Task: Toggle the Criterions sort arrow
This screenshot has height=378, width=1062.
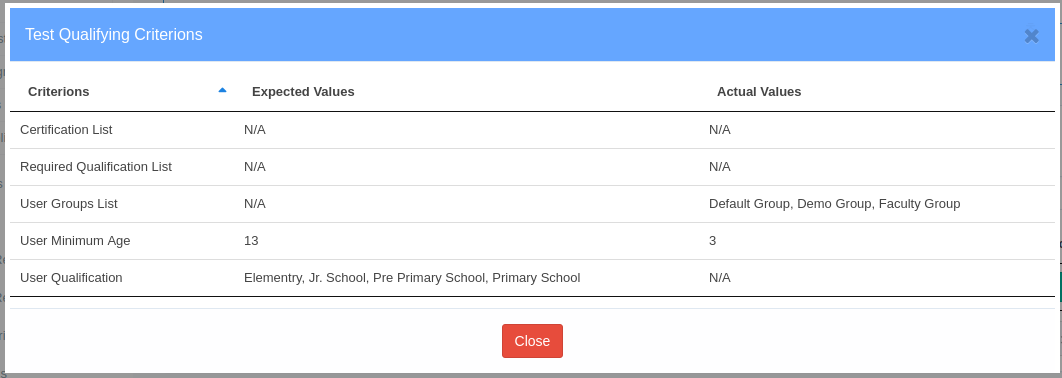Action: [222, 90]
